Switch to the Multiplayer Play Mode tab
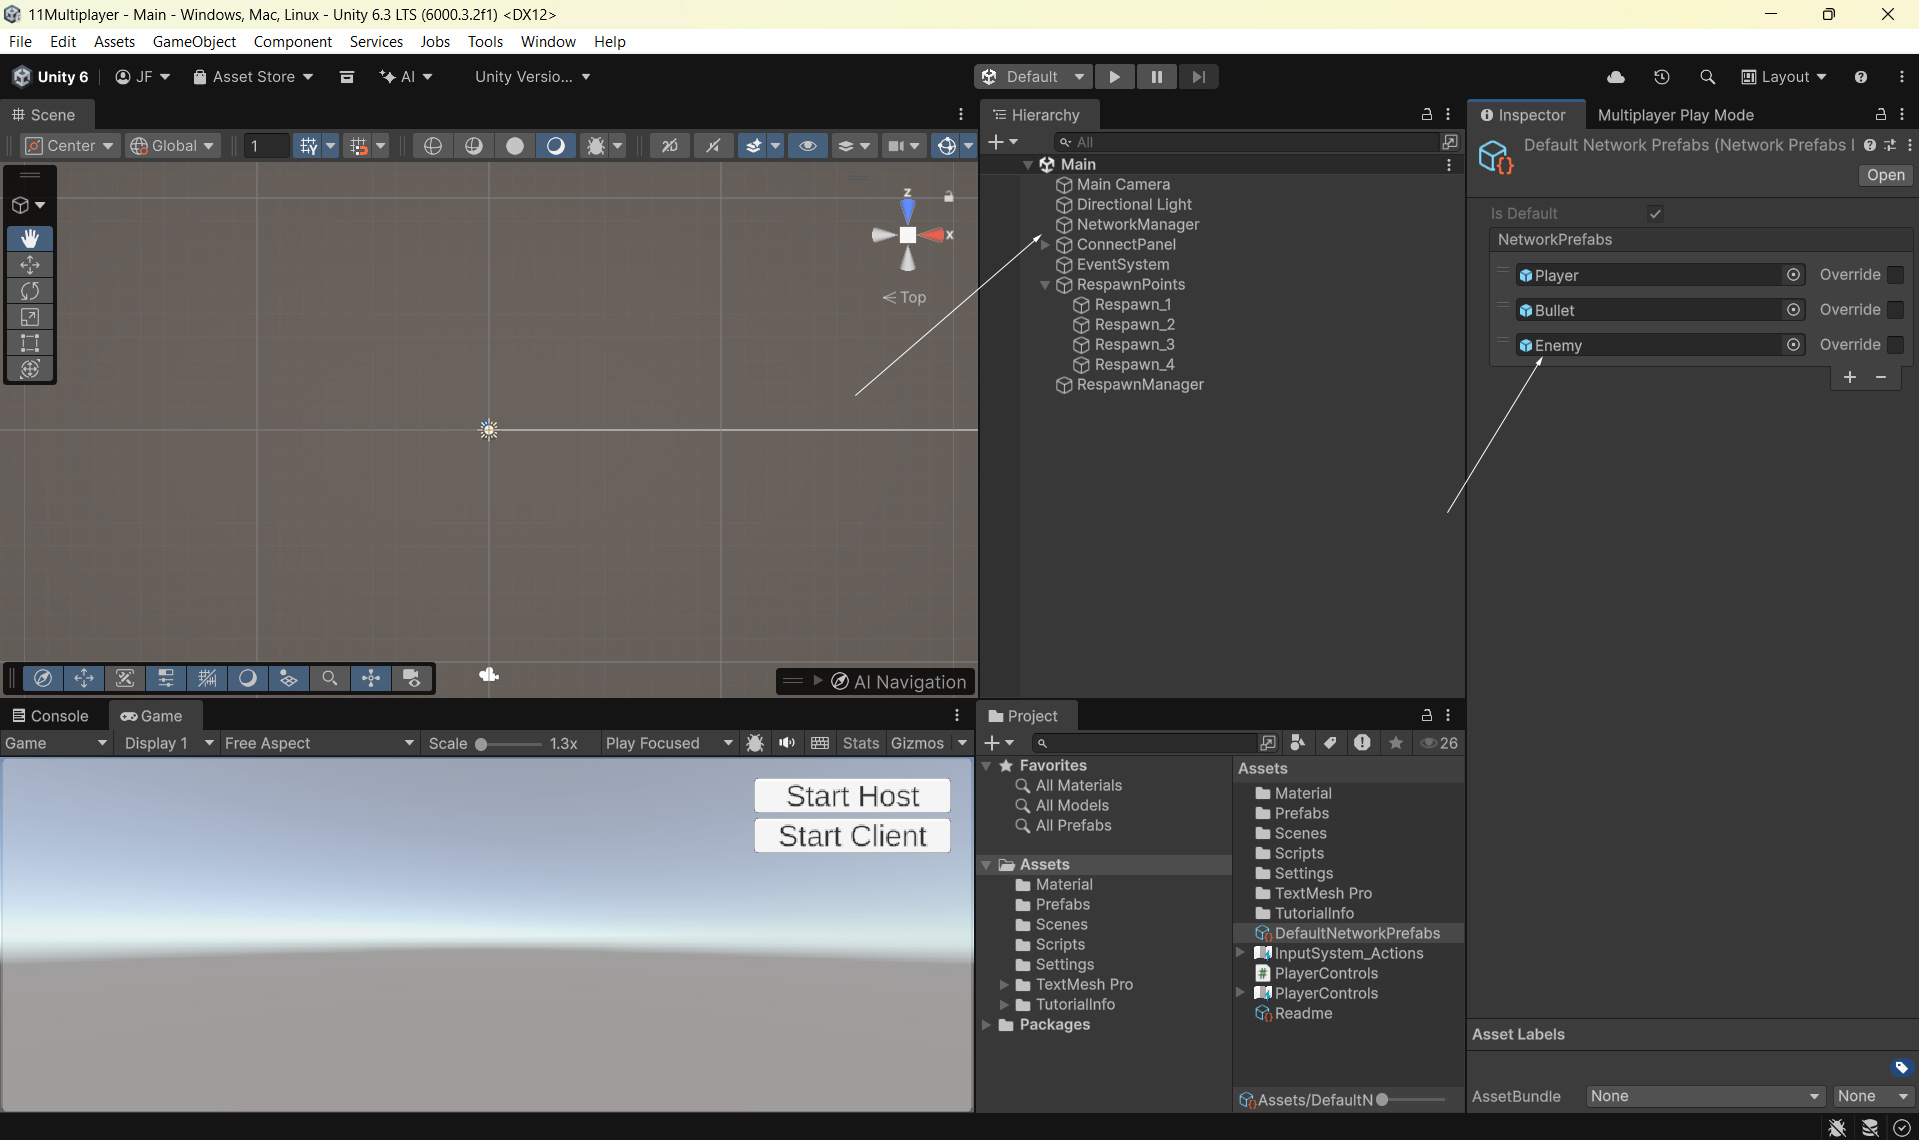Screen dimensions: 1919x1140 (x=1675, y=115)
